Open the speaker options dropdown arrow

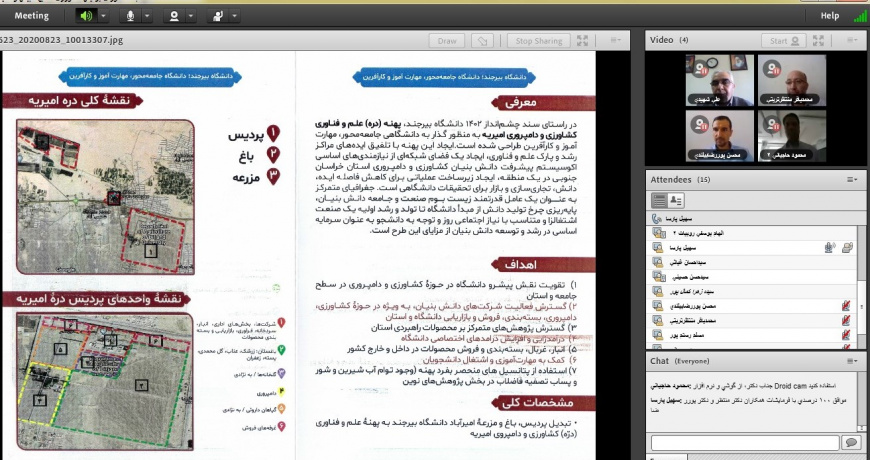(x=103, y=16)
